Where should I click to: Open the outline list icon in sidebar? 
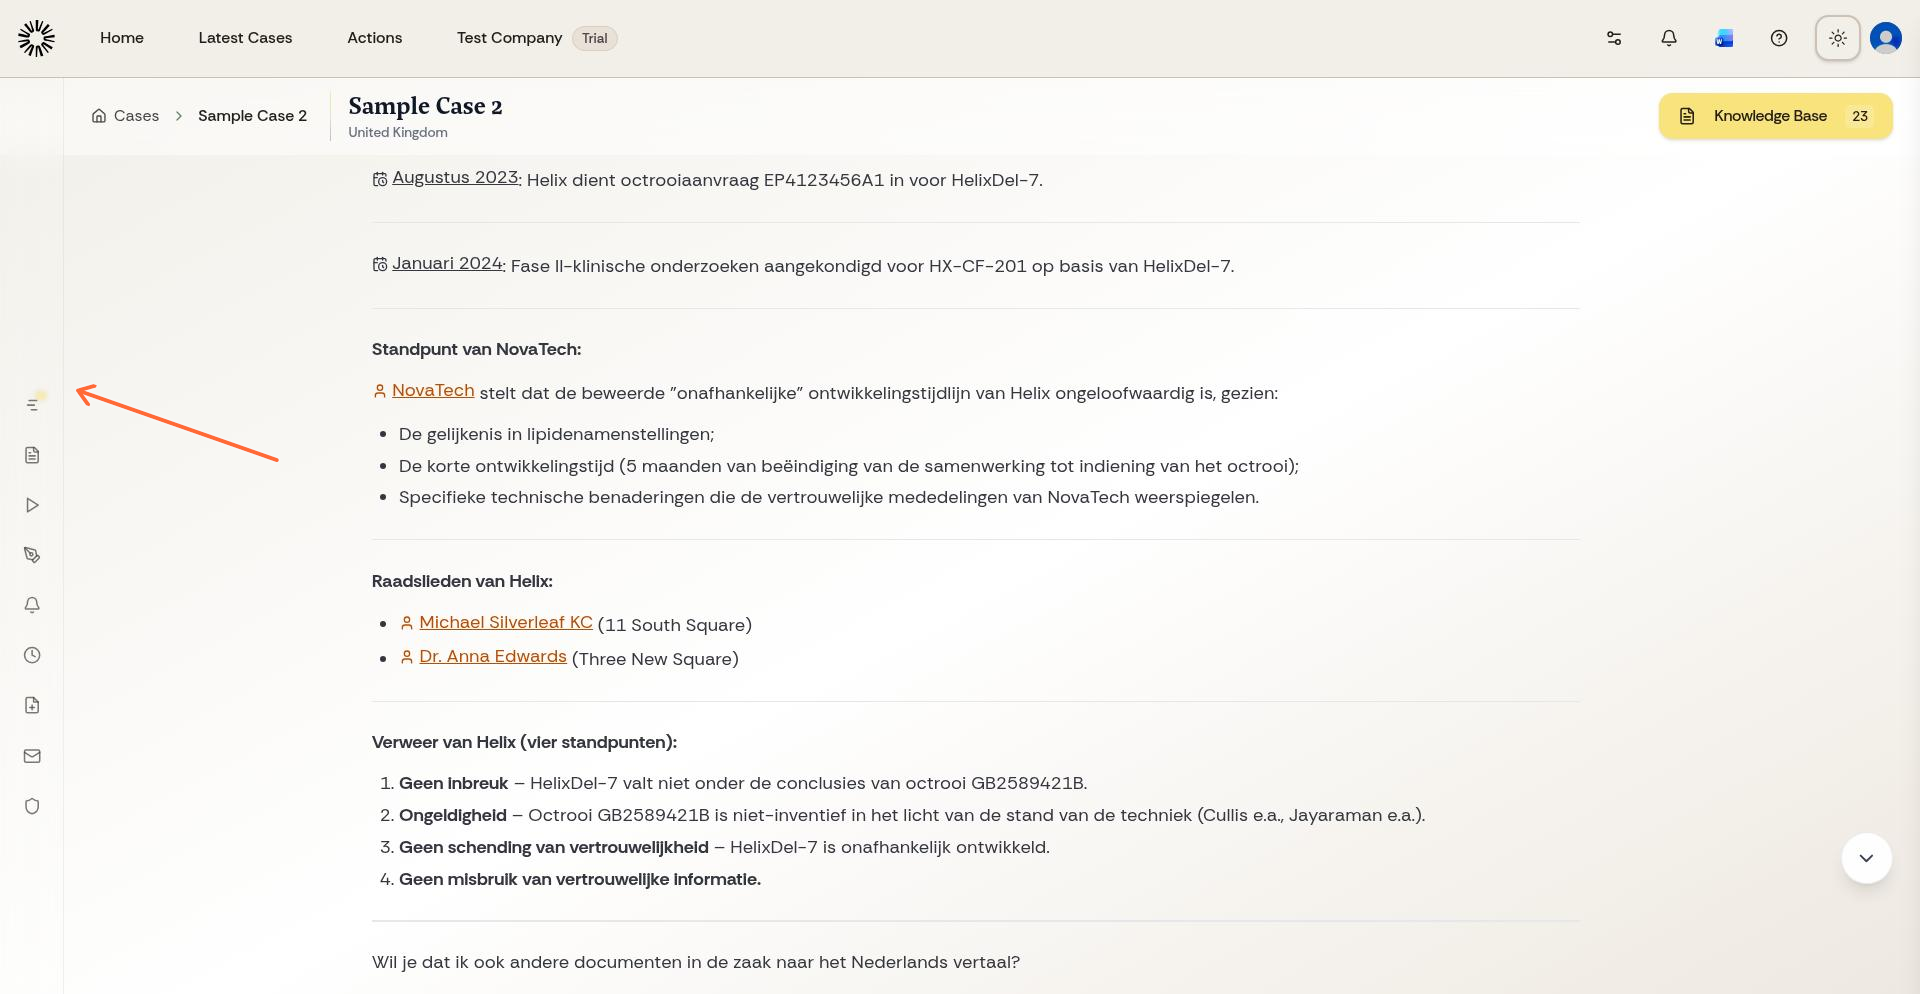tap(32, 405)
